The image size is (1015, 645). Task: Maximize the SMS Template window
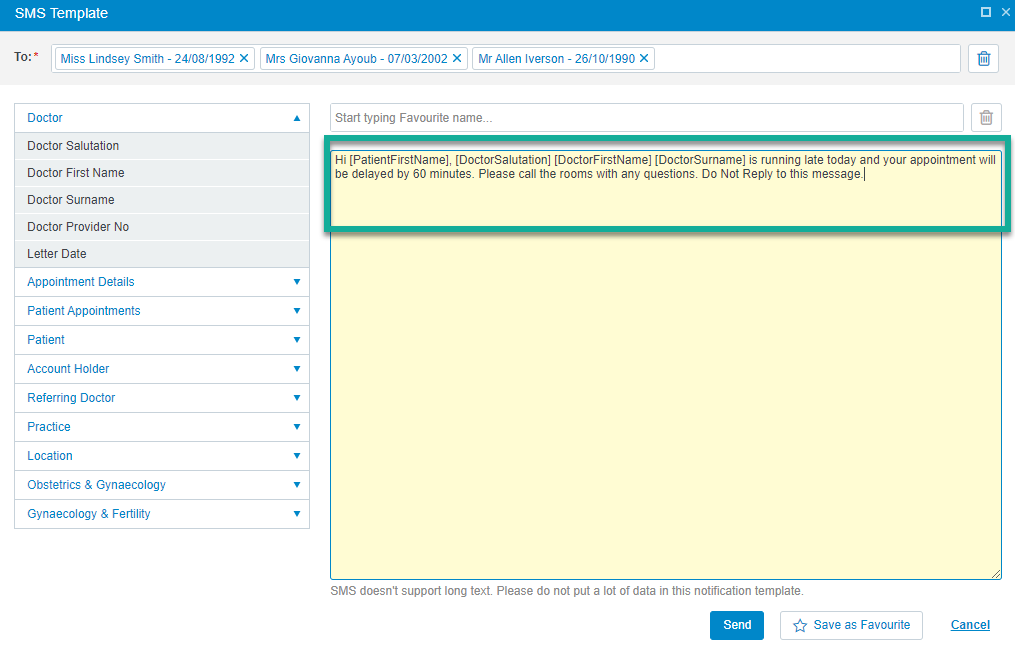(x=986, y=12)
